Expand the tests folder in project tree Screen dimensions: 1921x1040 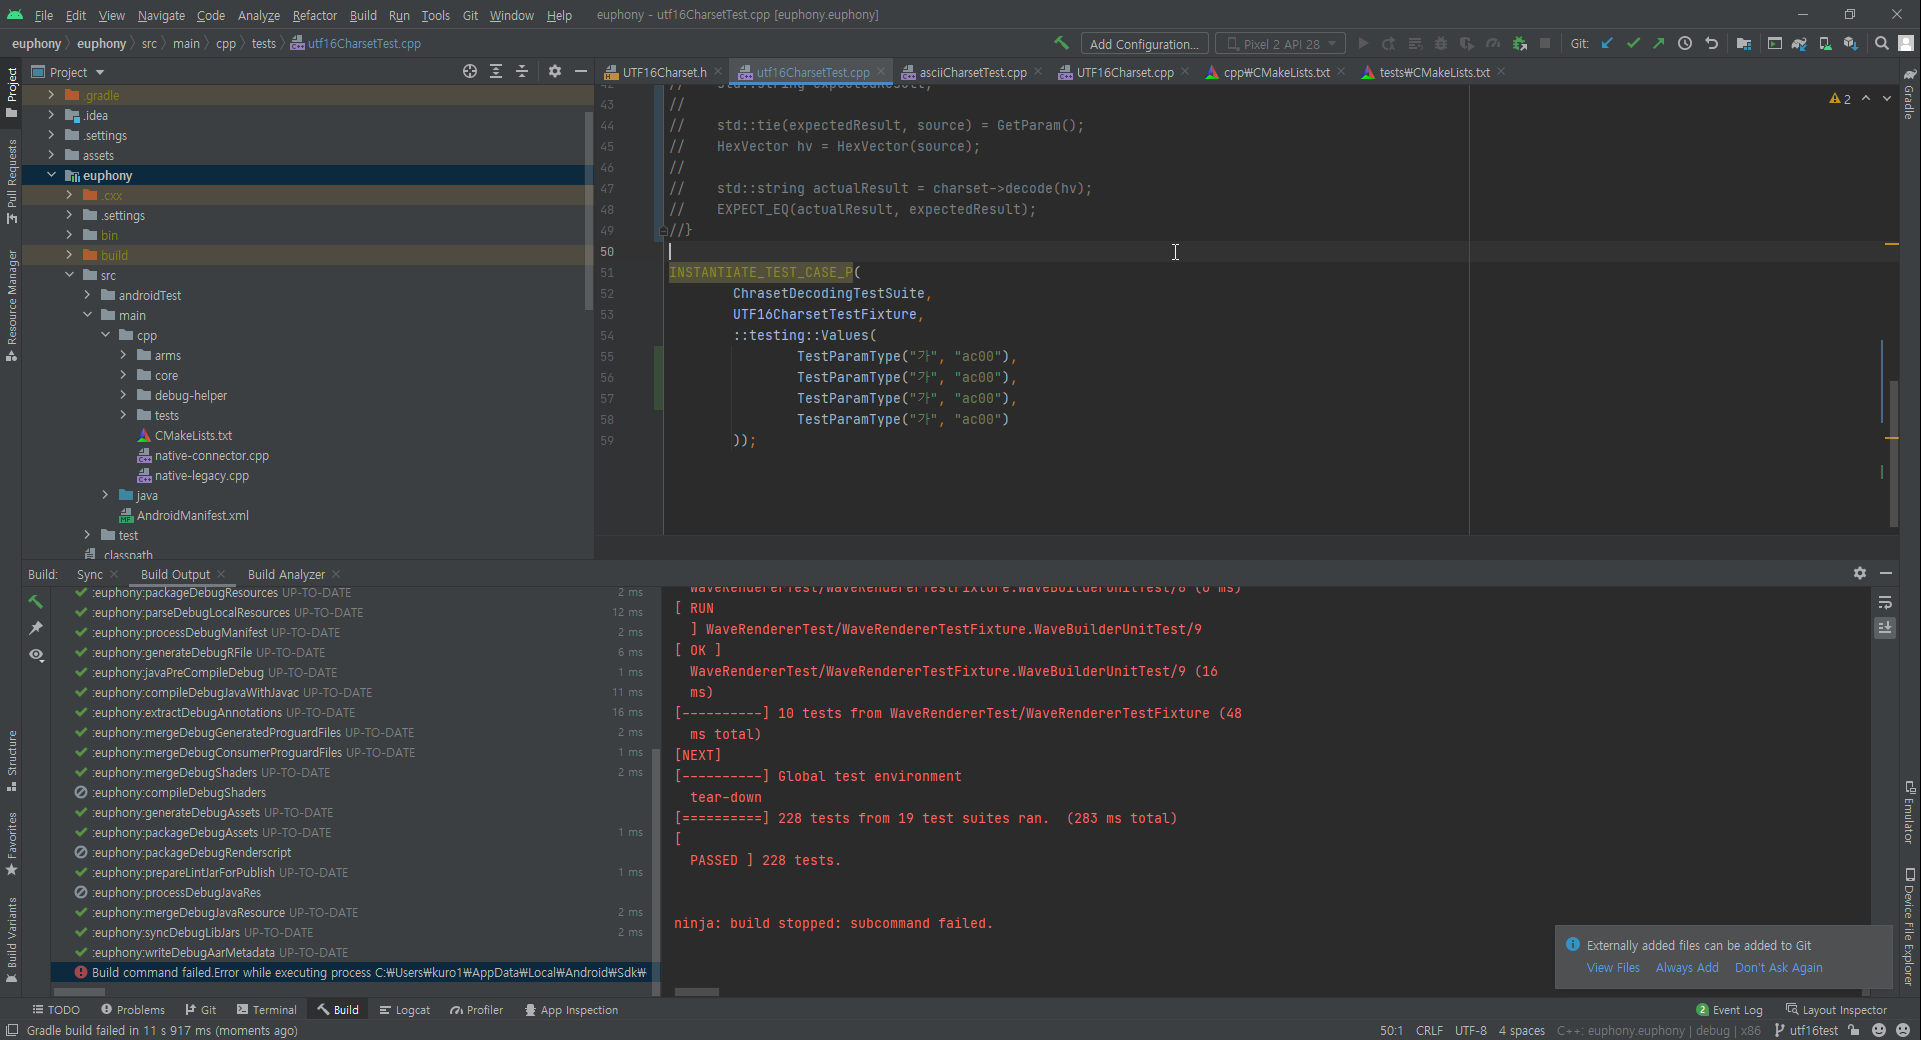tap(123, 415)
